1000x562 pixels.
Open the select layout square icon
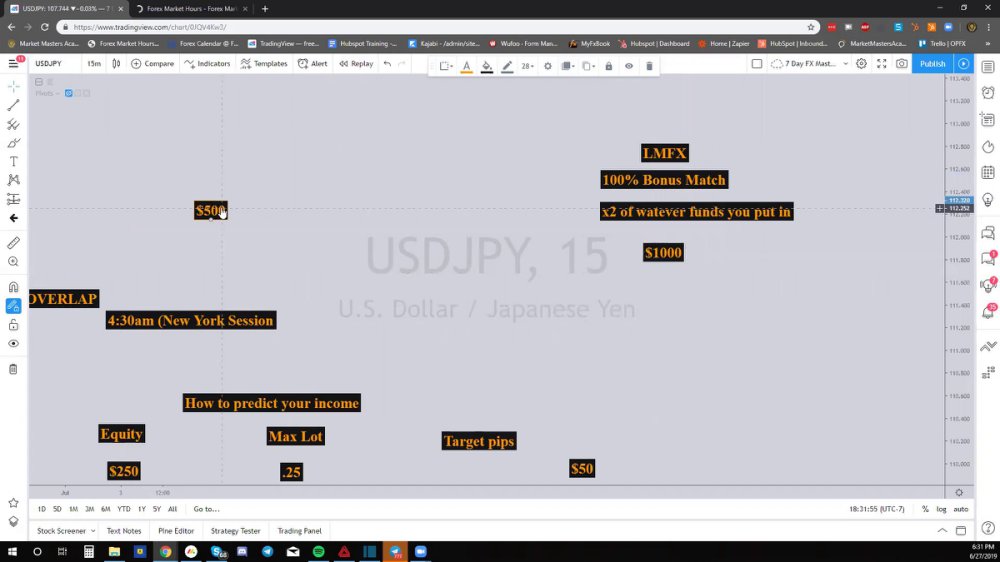[x=757, y=64]
